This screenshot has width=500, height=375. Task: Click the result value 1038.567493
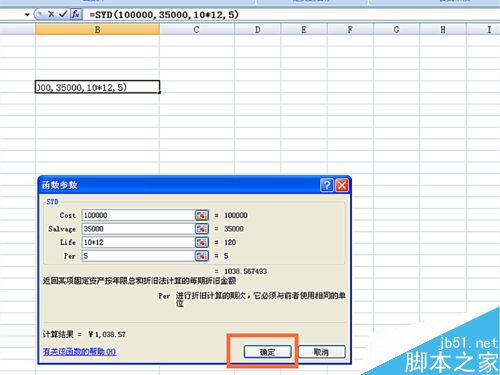245,271
